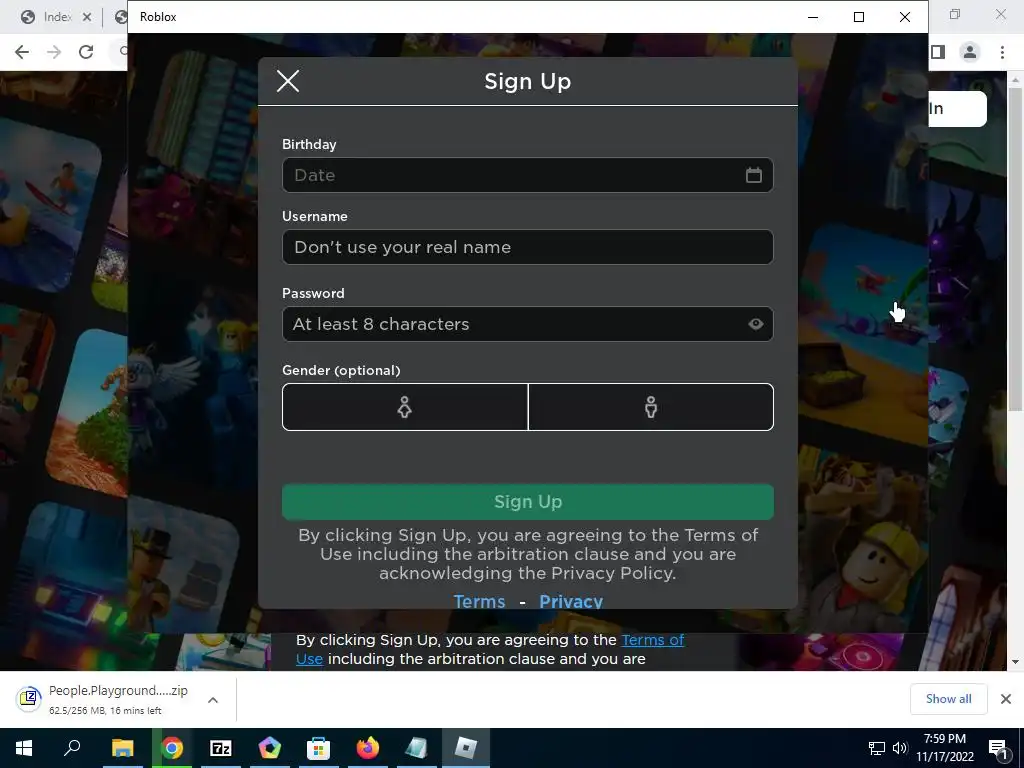Click the Chrome forward arrow
This screenshot has width=1024, height=768.
[54, 52]
